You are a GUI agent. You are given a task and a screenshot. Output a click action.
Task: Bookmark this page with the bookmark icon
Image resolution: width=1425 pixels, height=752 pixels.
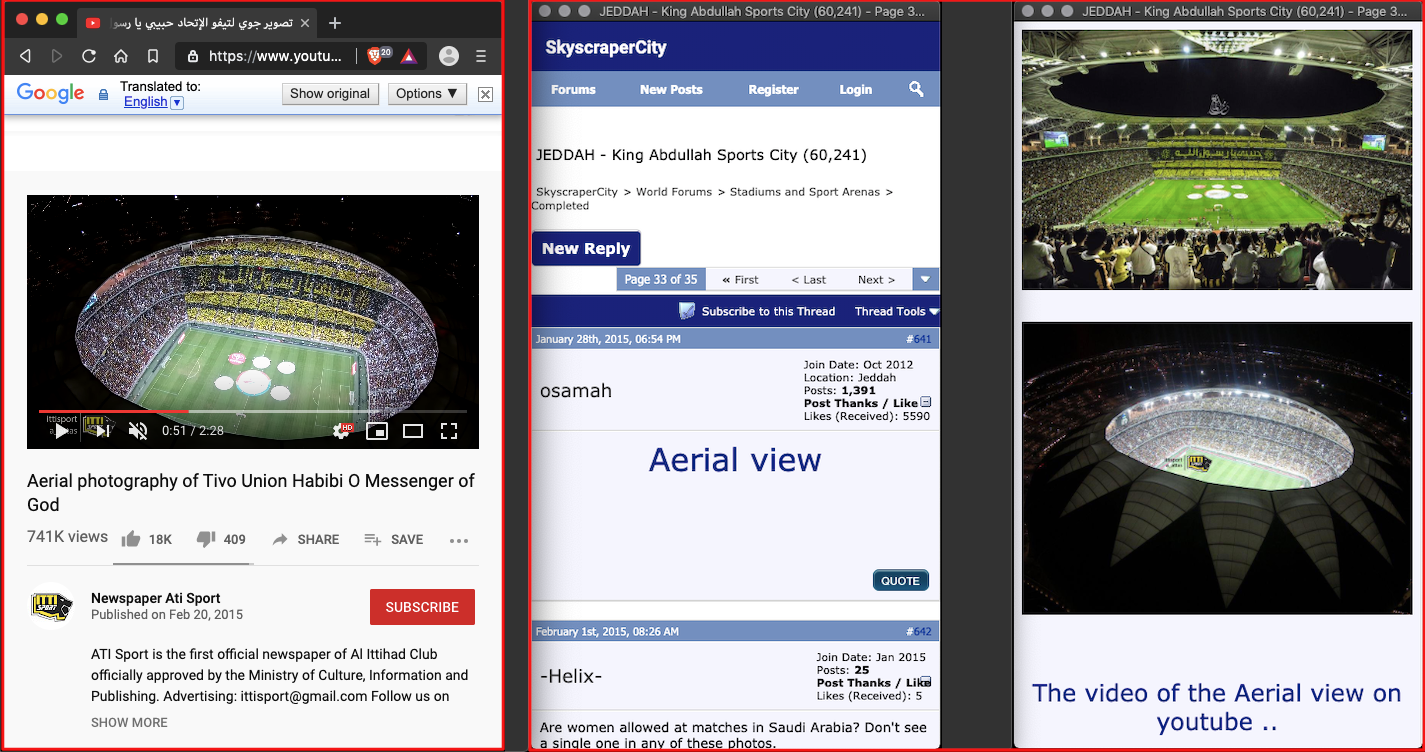click(x=153, y=56)
